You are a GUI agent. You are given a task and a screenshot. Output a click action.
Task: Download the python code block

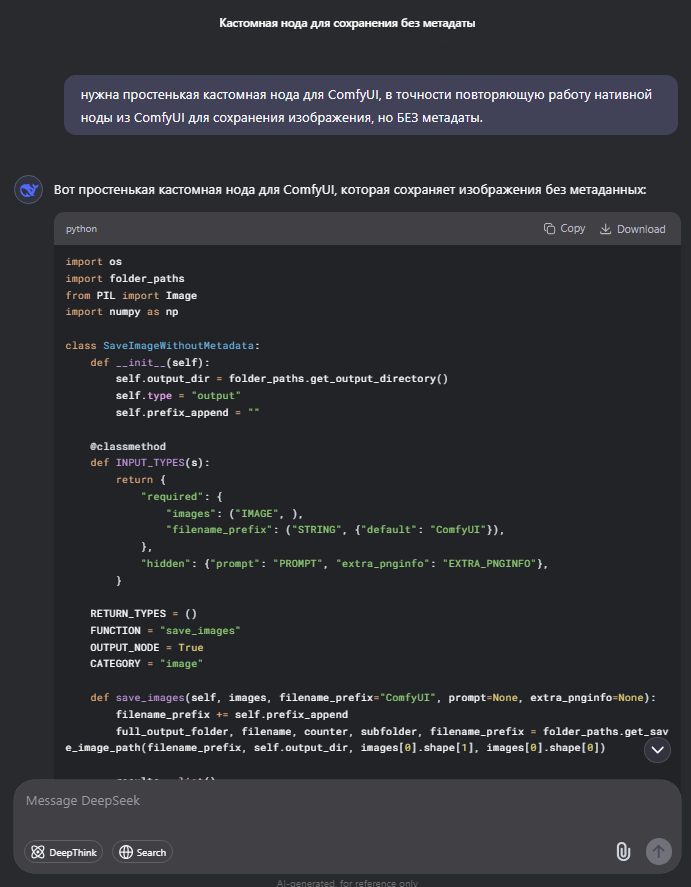(x=632, y=229)
